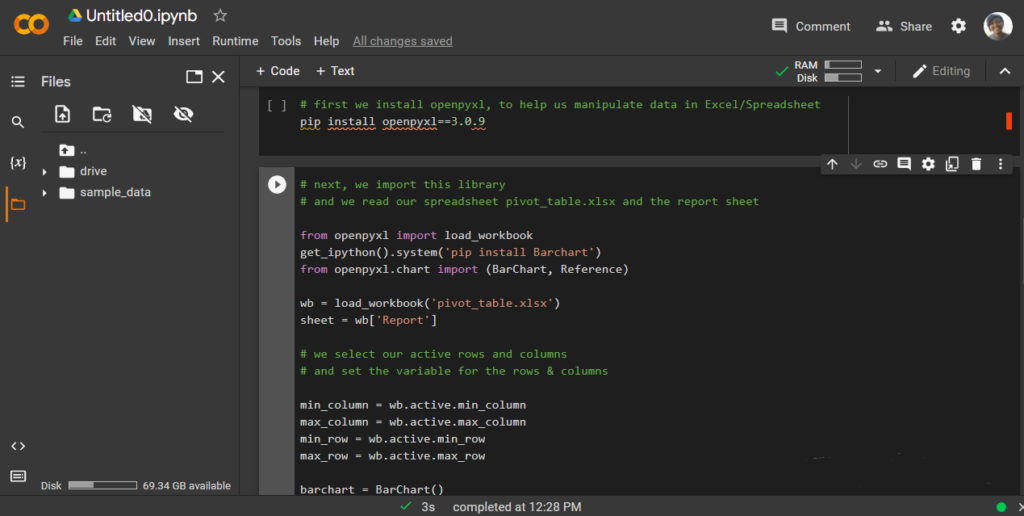Collapse the header with chevron
The image size is (1024, 516).
click(x=1004, y=71)
